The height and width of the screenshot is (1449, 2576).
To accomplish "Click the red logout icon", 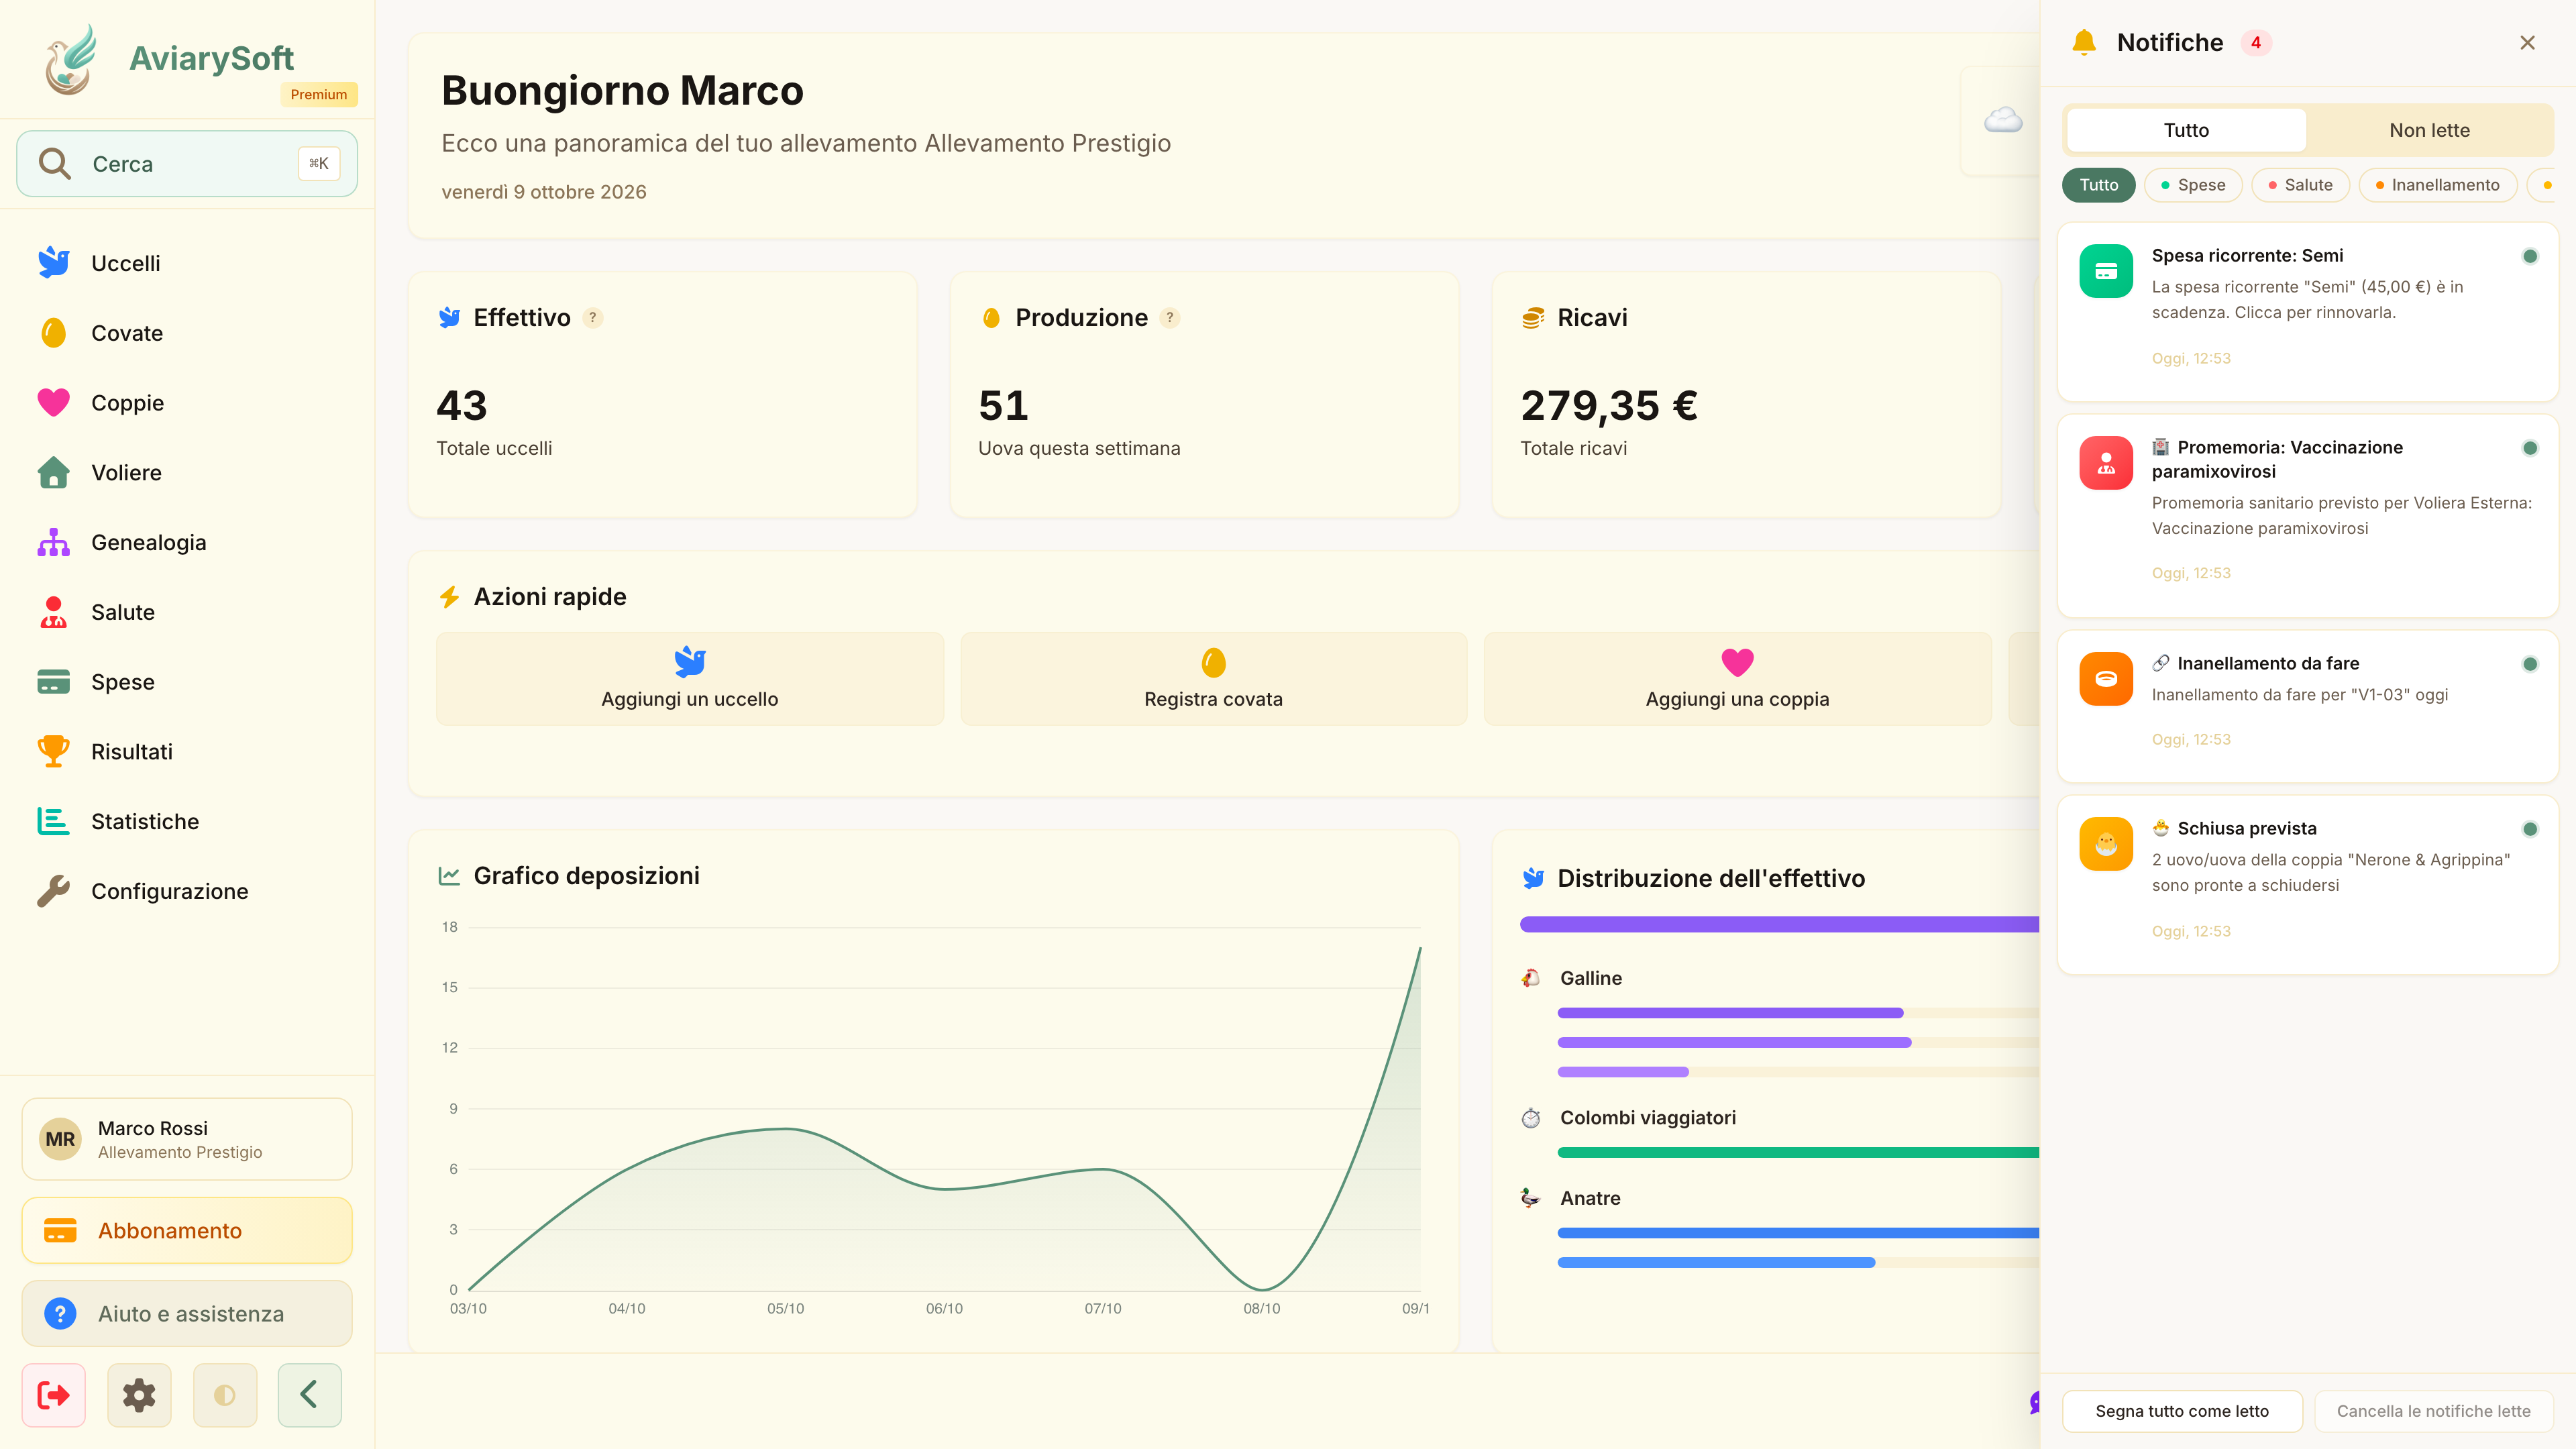I will (x=54, y=1395).
